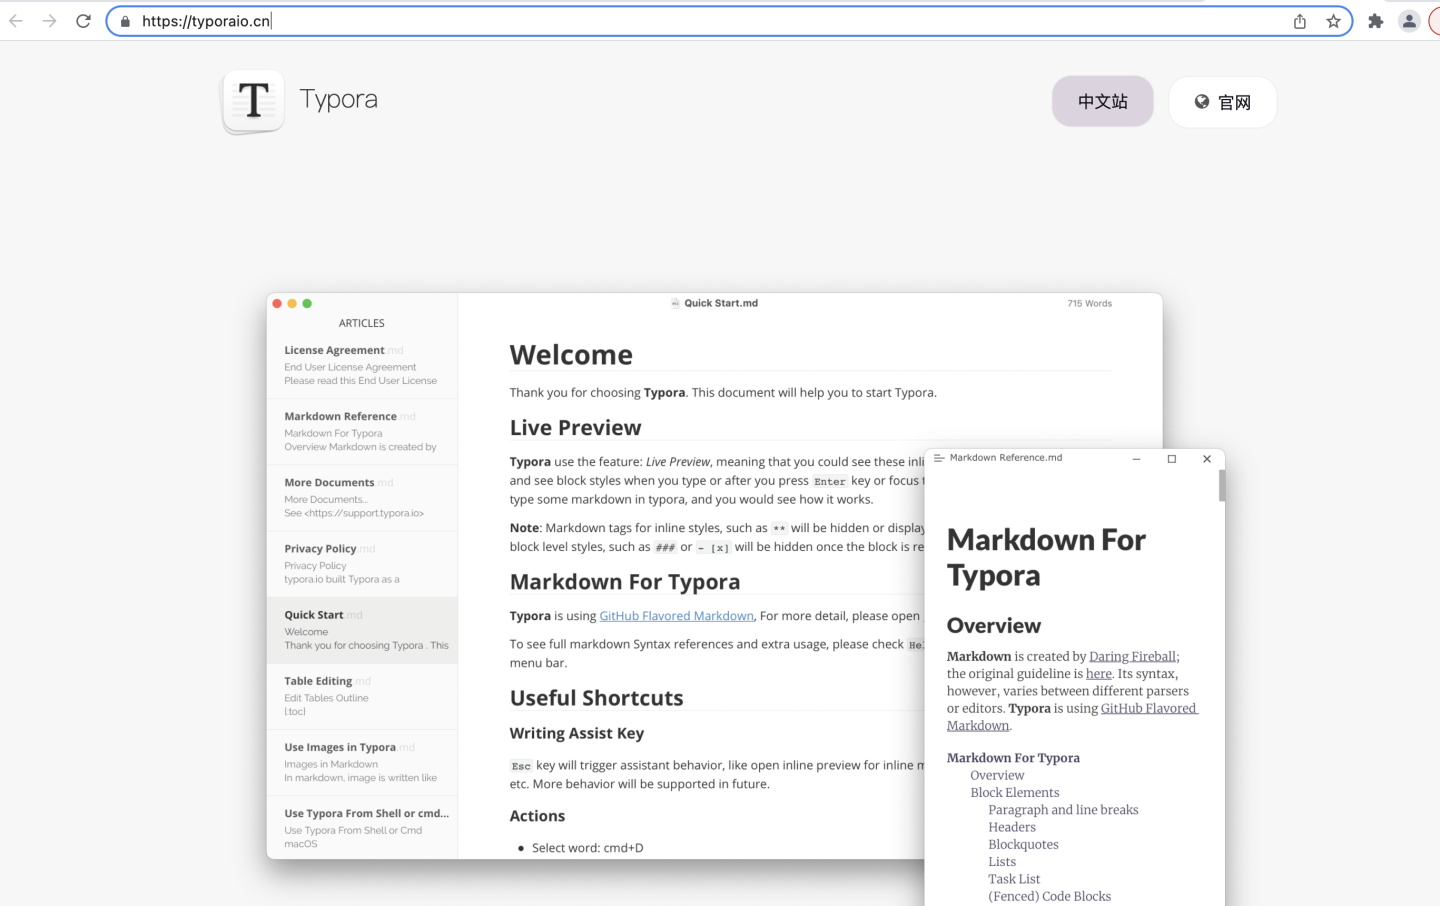The width and height of the screenshot is (1440, 906).
Task: Click the Writing Assist Key subheading
Action: 577,733
